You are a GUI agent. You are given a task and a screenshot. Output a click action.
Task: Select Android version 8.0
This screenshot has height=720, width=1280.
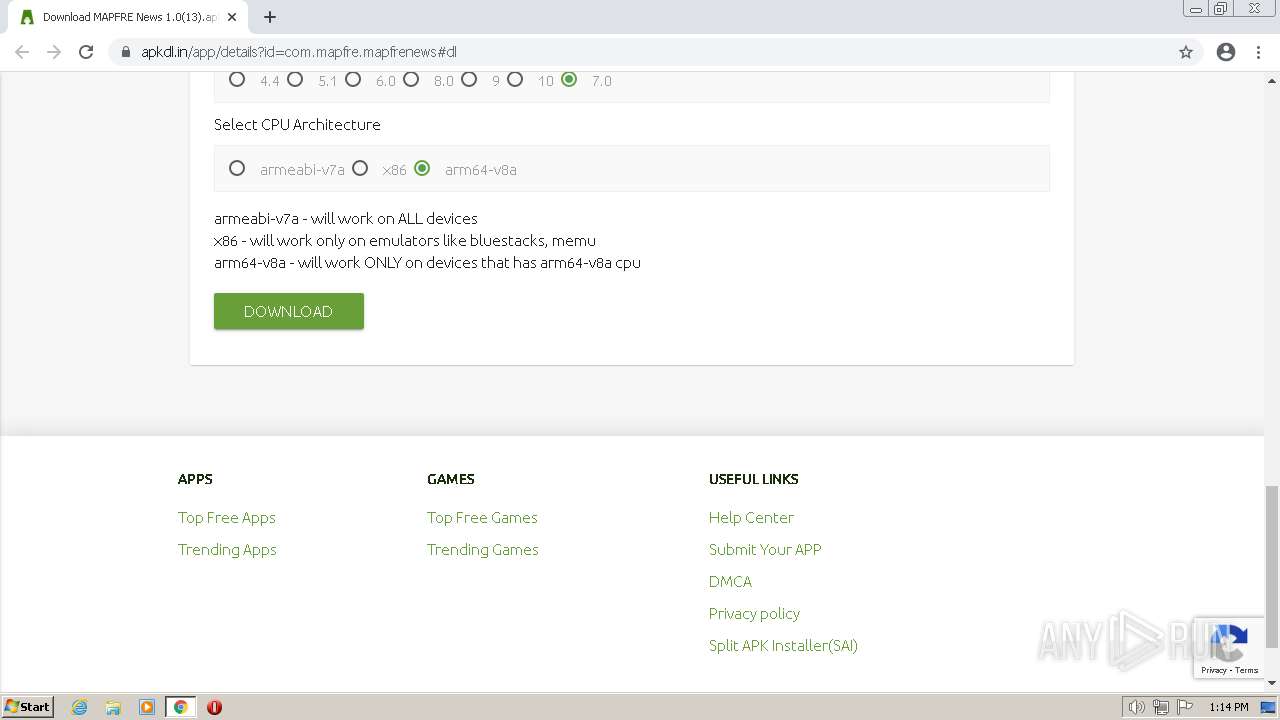pyautogui.click(x=411, y=80)
